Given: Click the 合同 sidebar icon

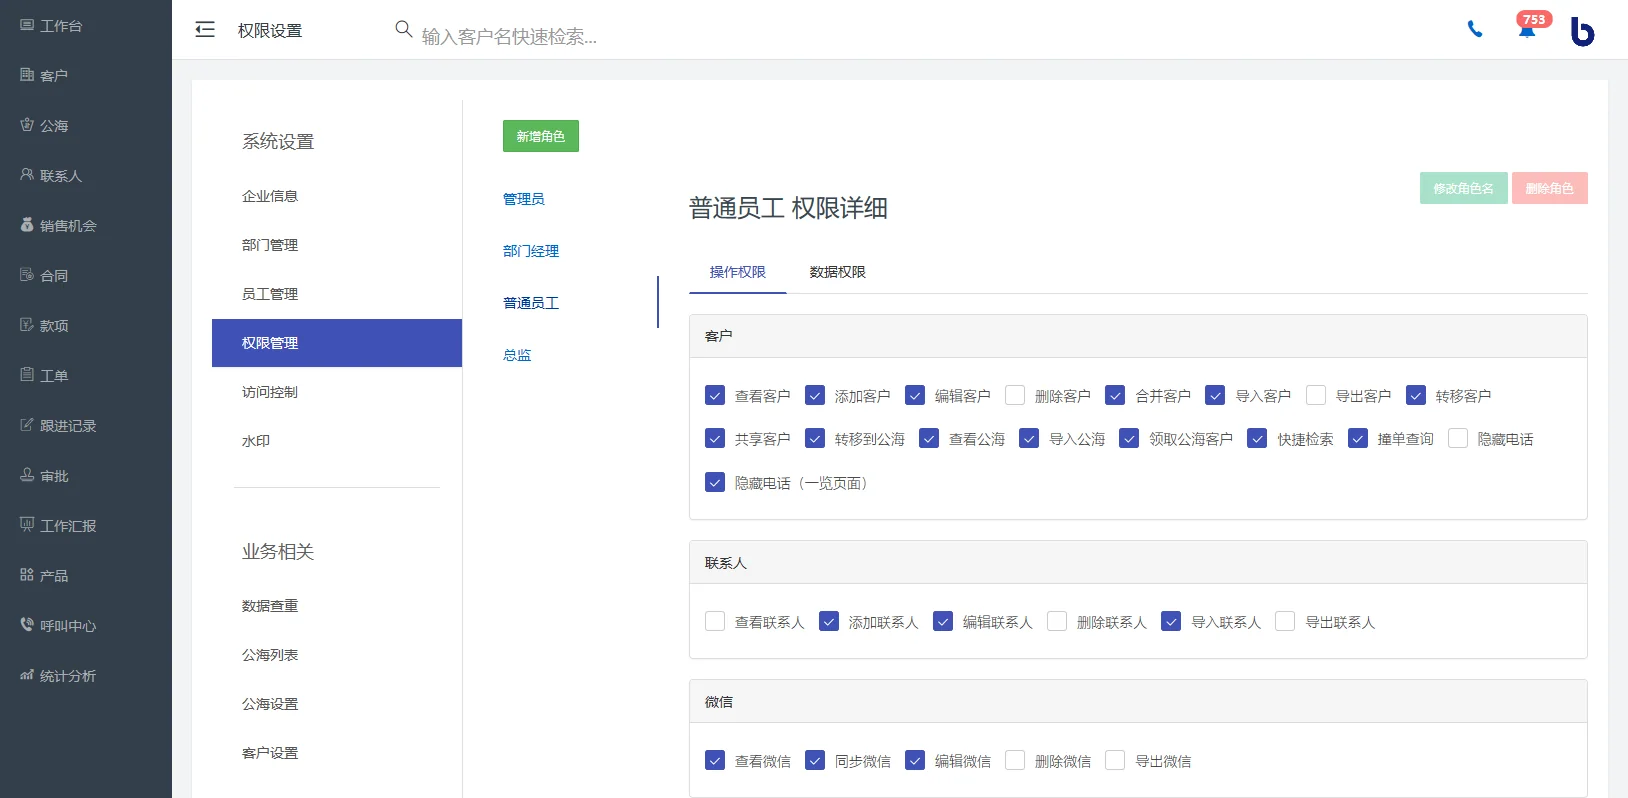Looking at the screenshot, I should (27, 275).
